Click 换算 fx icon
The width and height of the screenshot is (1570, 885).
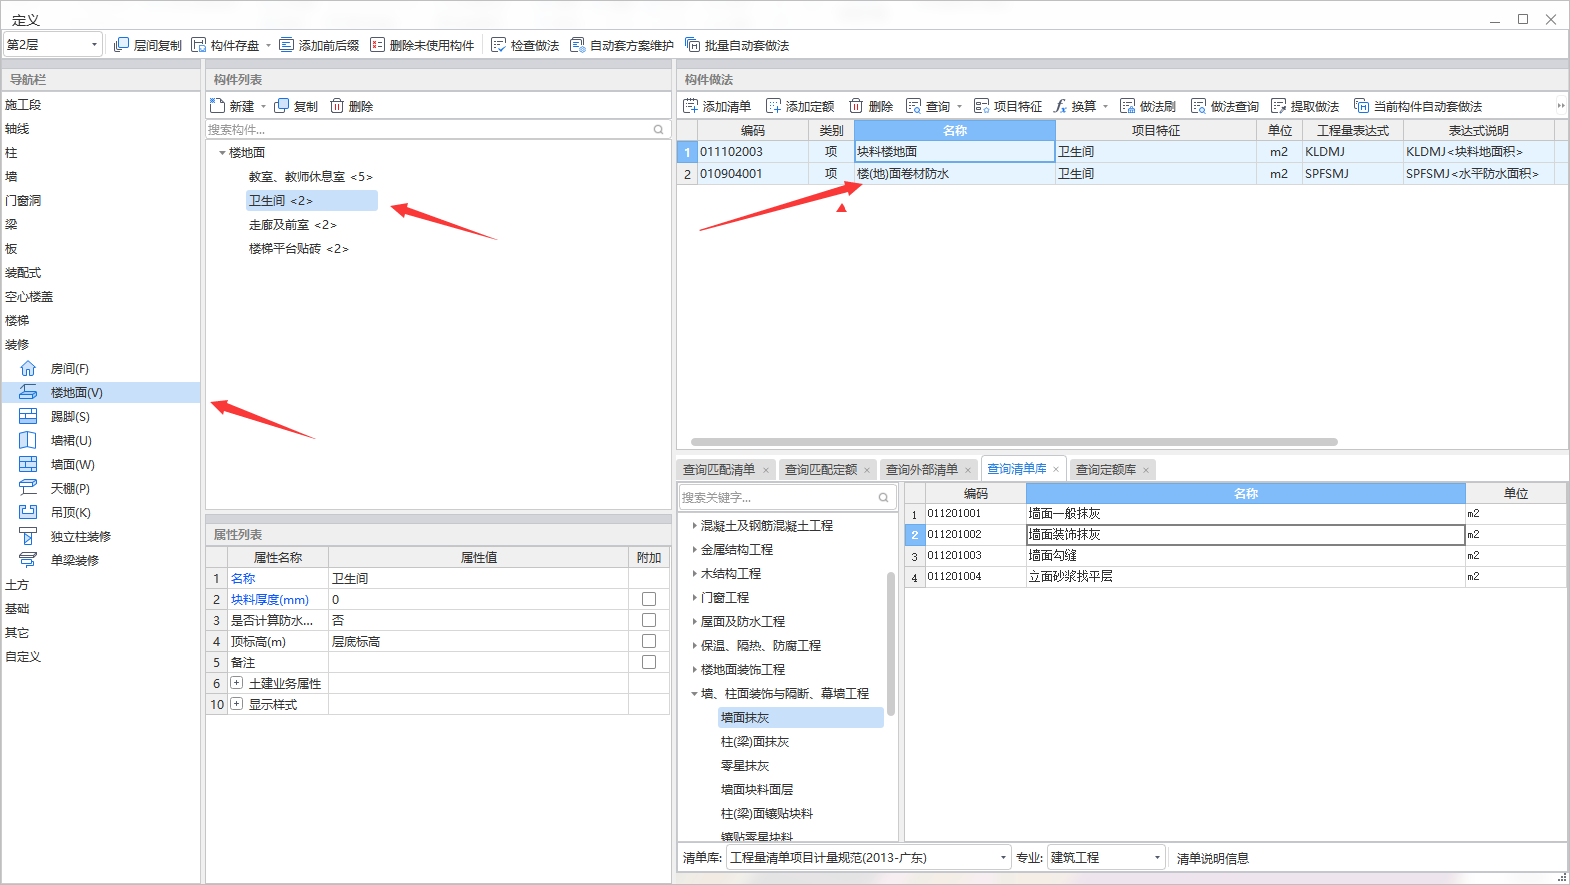pyautogui.click(x=1060, y=106)
